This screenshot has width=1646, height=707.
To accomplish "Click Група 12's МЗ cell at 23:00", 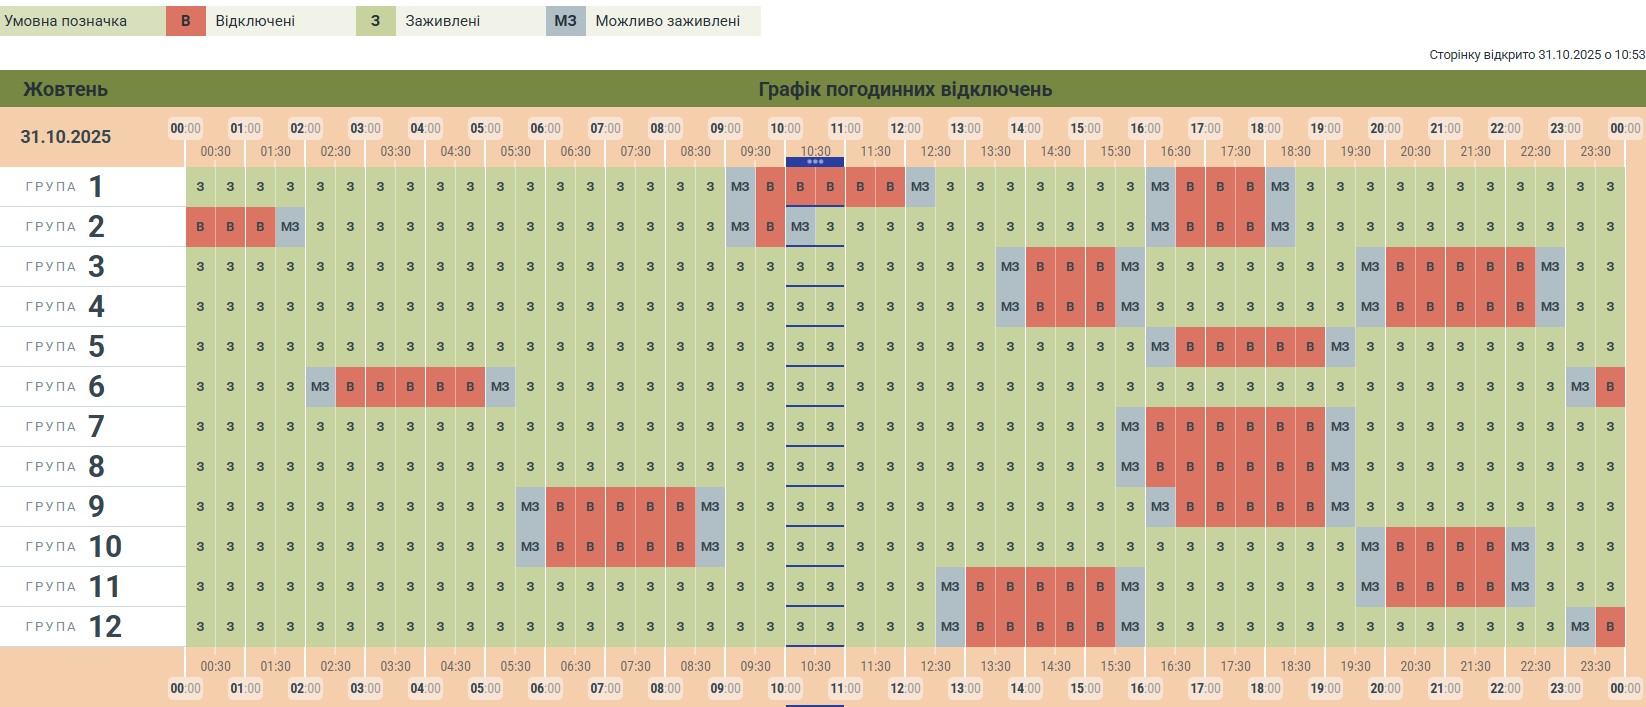I will (1580, 627).
